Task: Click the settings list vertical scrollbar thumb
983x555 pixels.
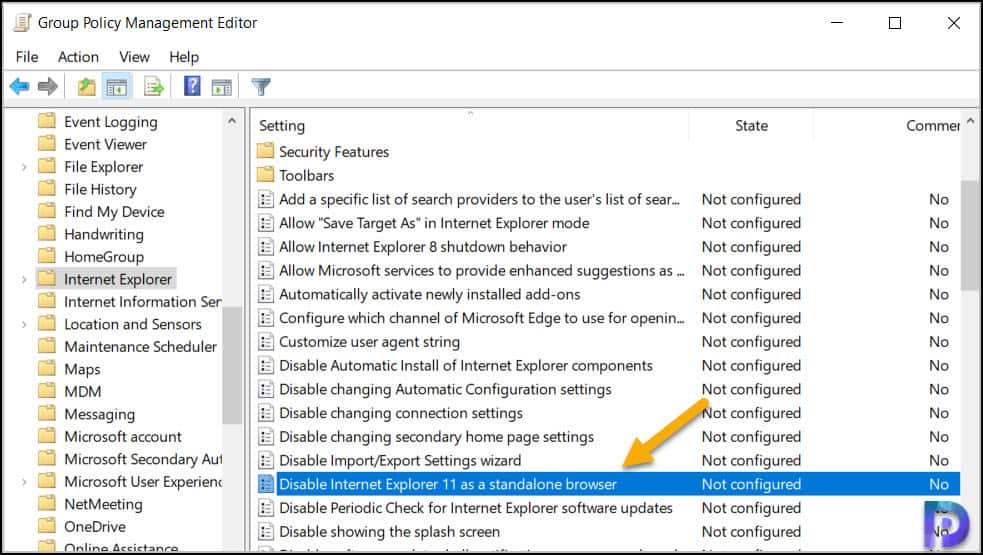Action: pos(970,235)
